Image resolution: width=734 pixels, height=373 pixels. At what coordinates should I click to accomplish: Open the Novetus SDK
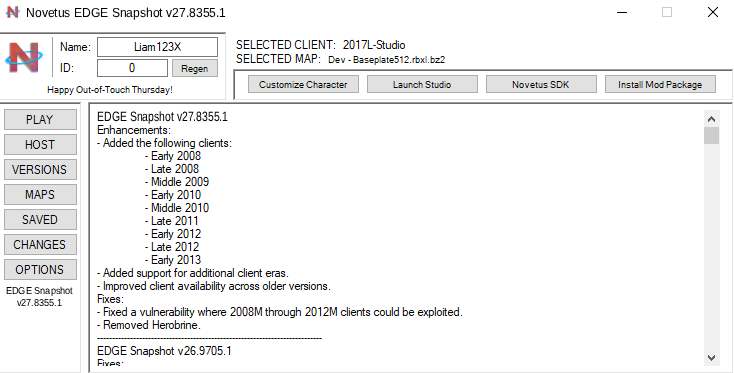pyautogui.click(x=541, y=85)
